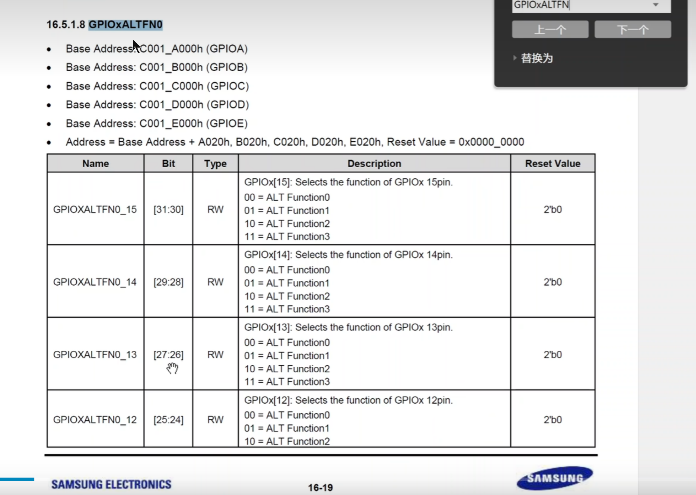Click the [31:30] bit cell
The image size is (696, 495).
pos(168,210)
